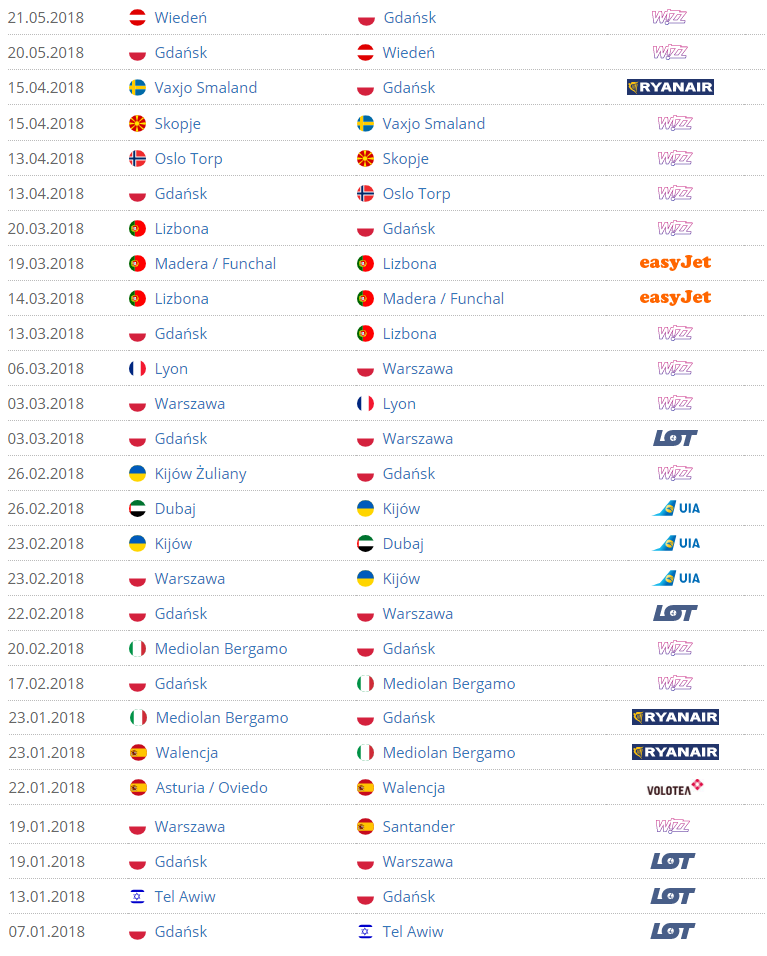Open the origin link Walencja on 23.01.2018
The image size is (767, 956).
[187, 753]
